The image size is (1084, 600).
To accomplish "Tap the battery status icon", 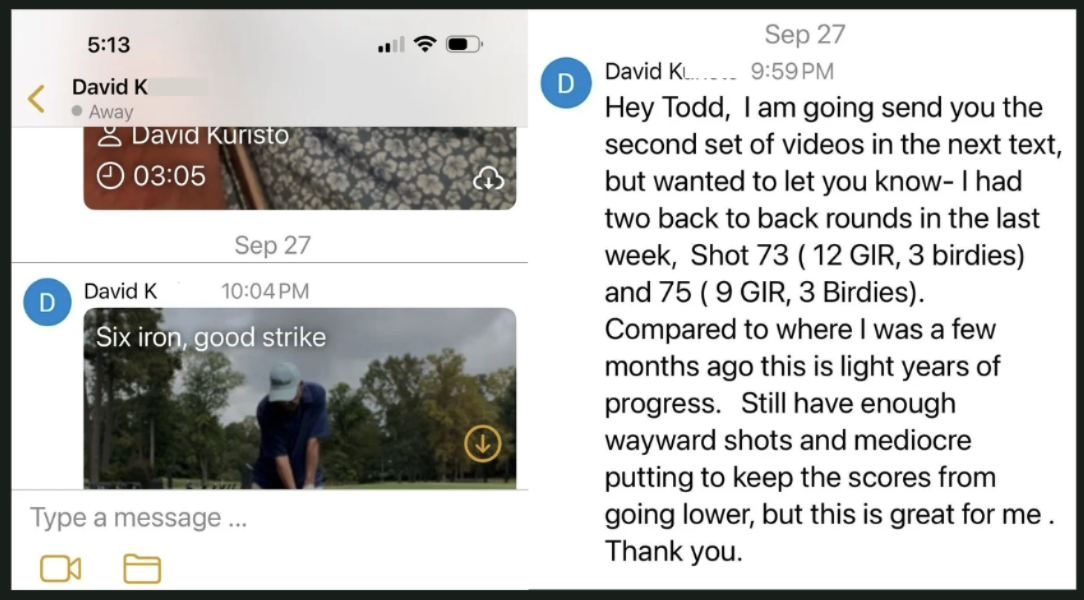I will (465, 44).
